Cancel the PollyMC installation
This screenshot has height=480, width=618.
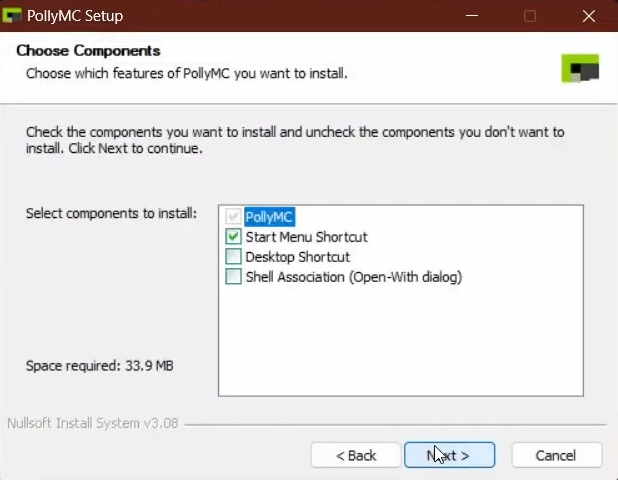[557, 455]
